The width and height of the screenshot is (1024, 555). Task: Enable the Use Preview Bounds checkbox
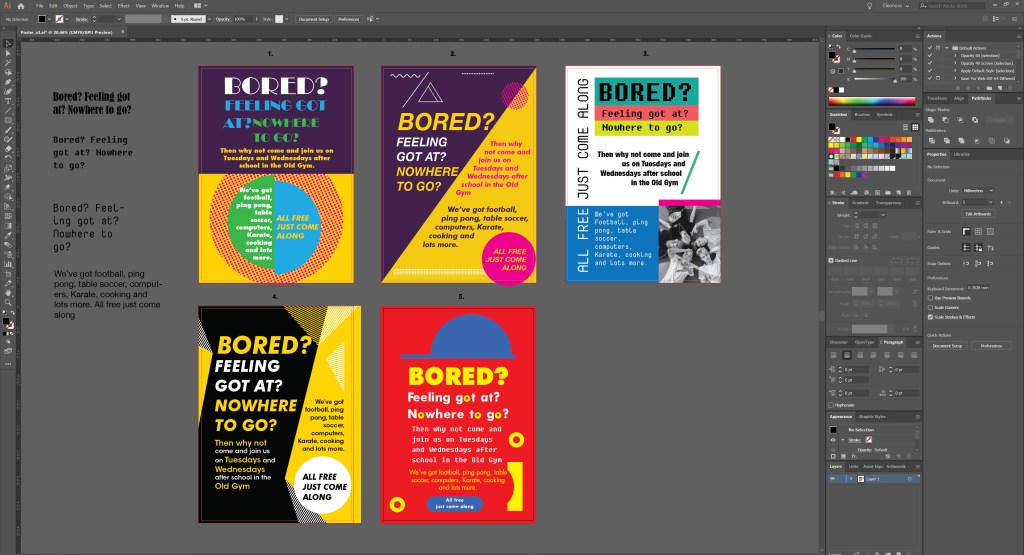click(x=931, y=298)
